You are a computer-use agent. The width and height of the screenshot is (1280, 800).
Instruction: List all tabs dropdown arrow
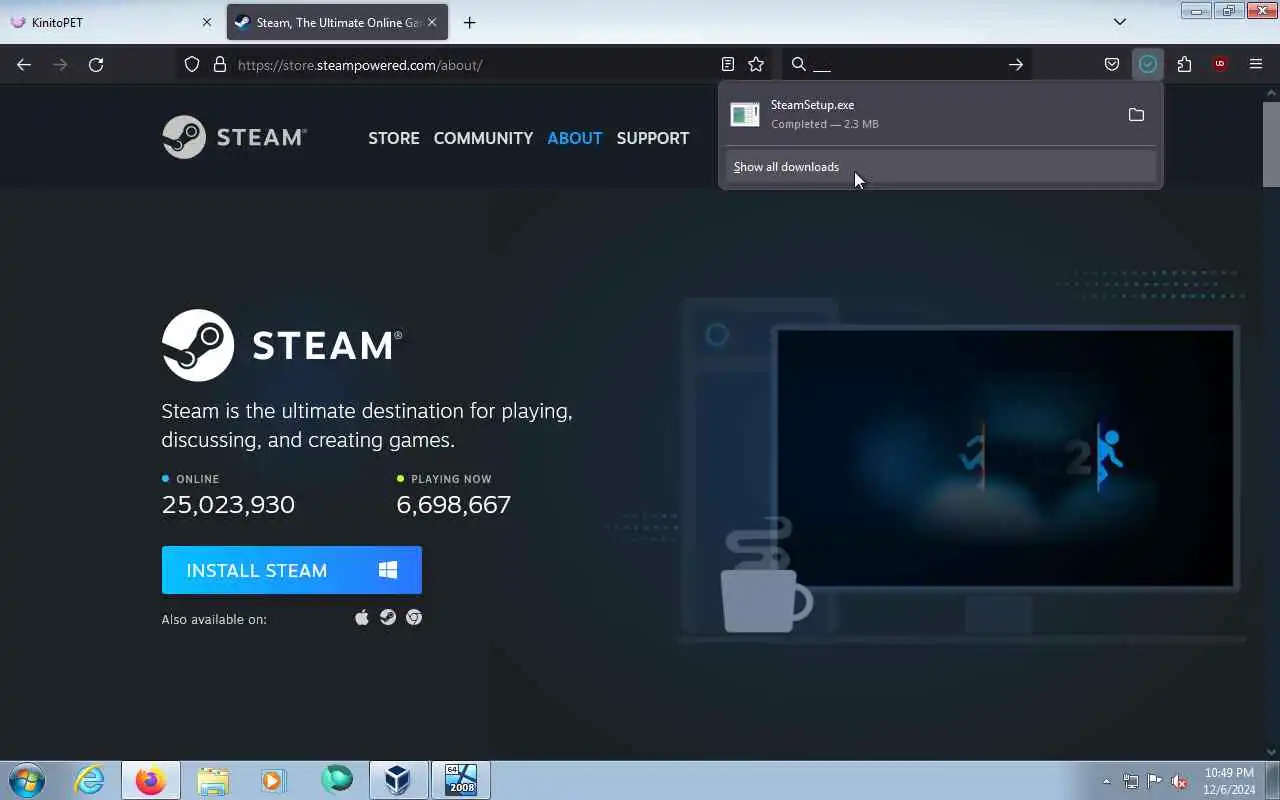tap(1120, 22)
